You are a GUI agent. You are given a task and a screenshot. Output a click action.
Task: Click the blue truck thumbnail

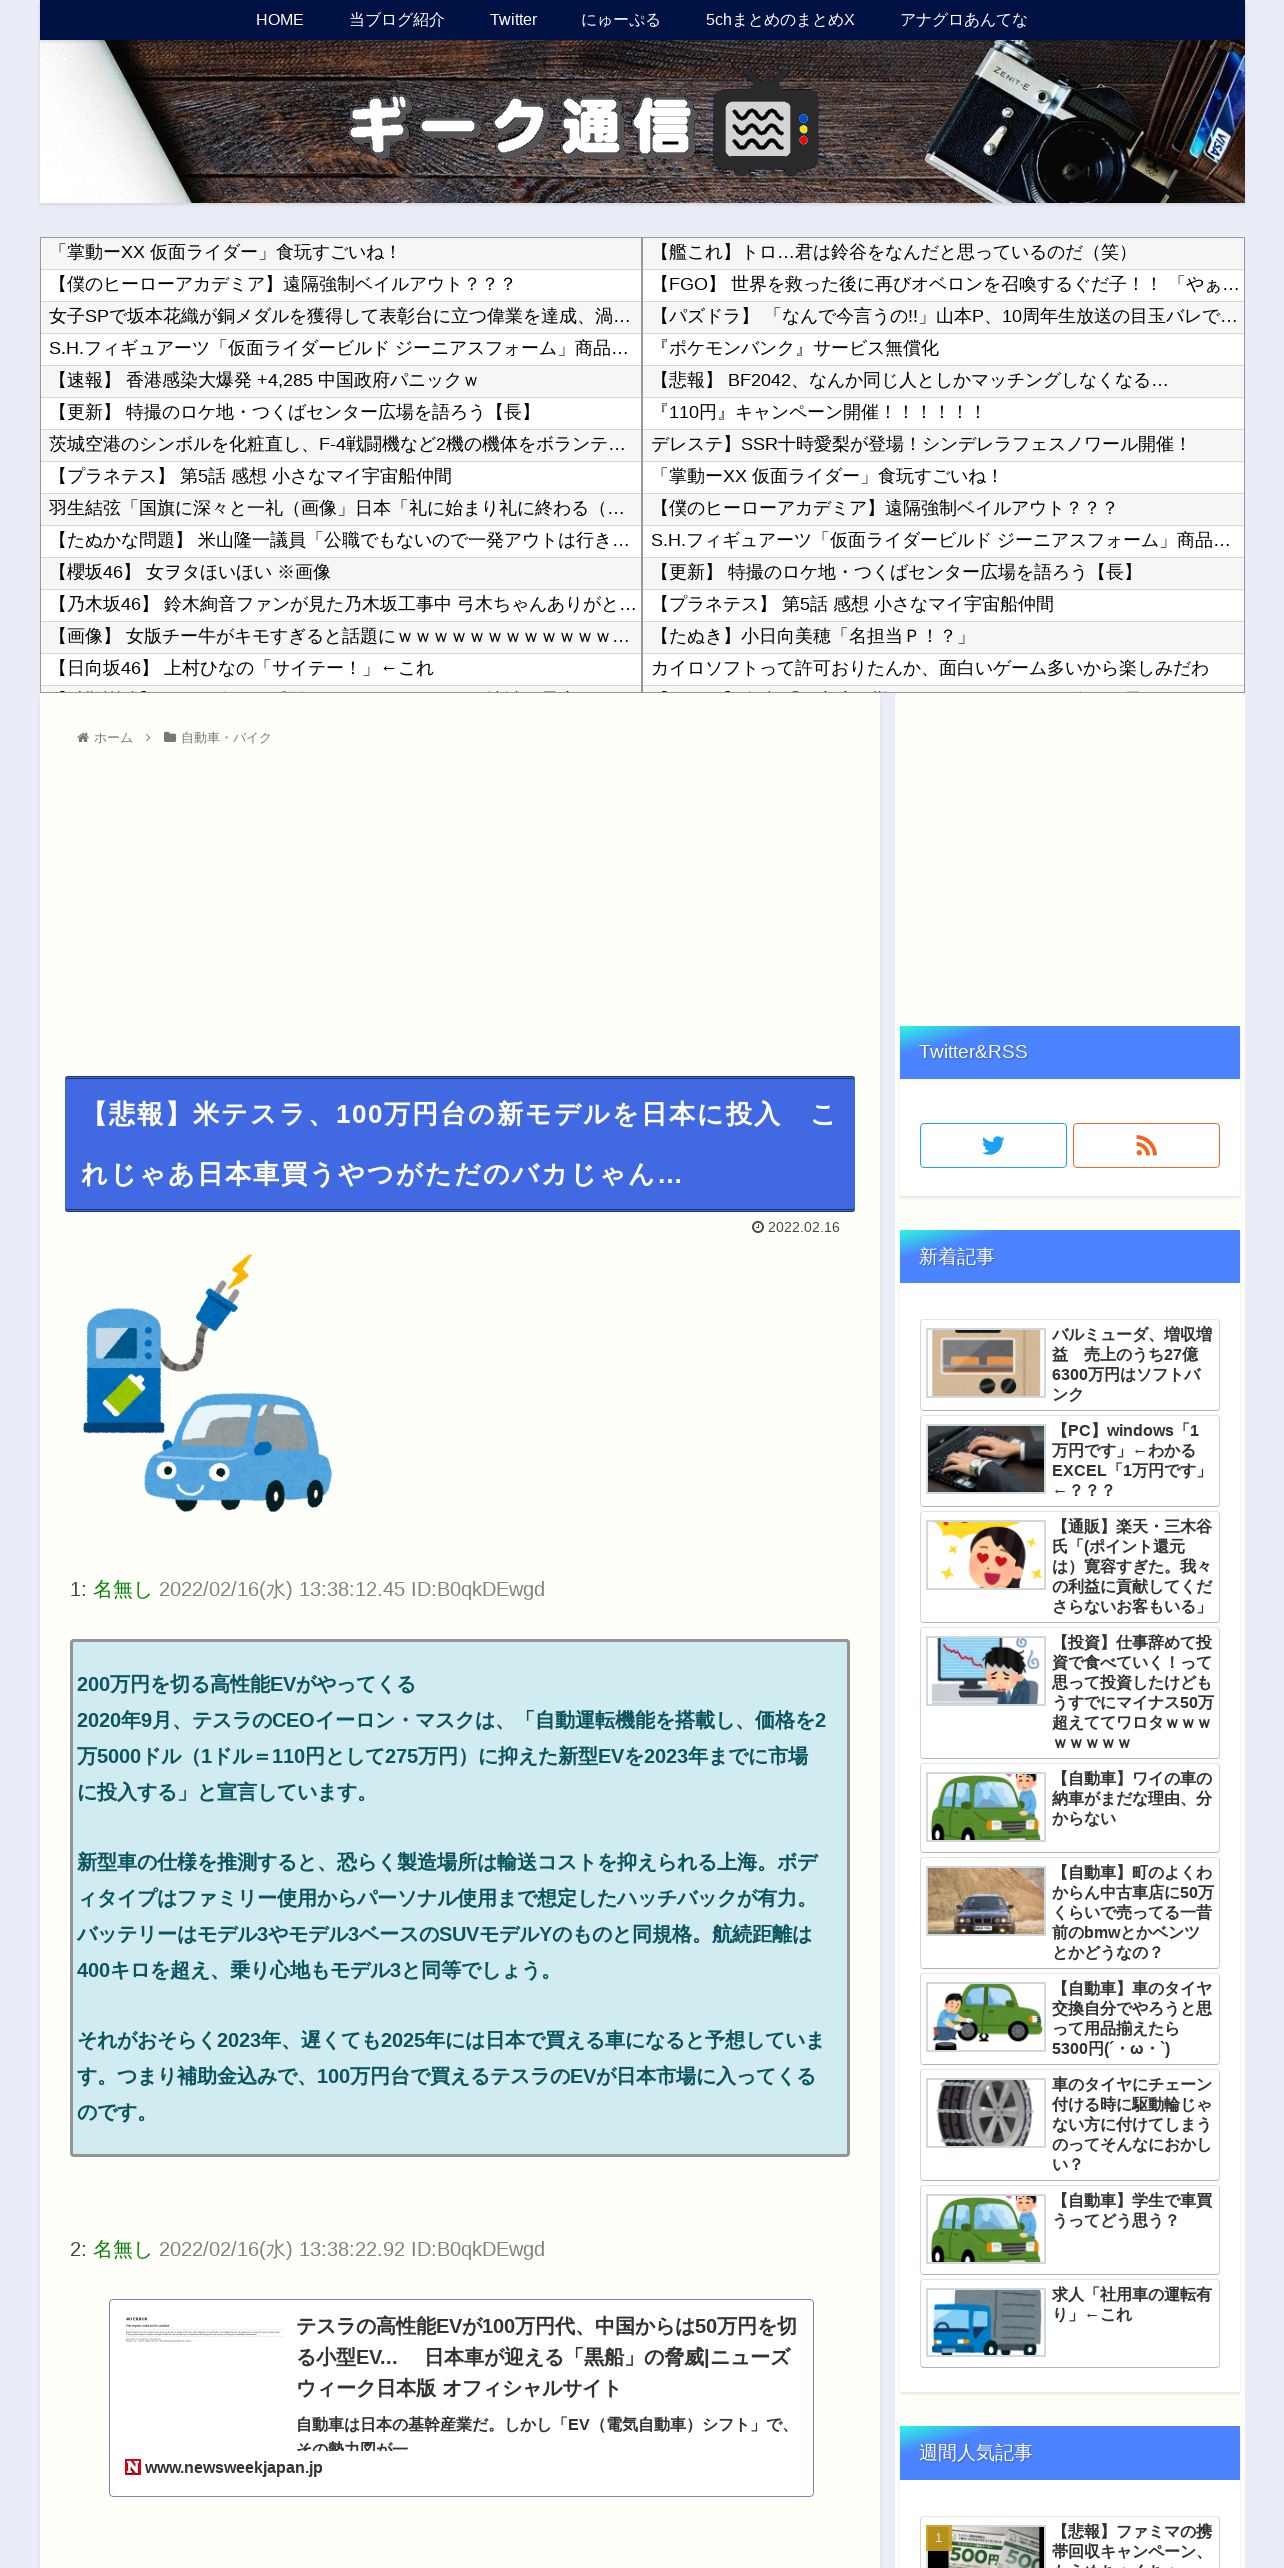click(x=985, y=2323)
